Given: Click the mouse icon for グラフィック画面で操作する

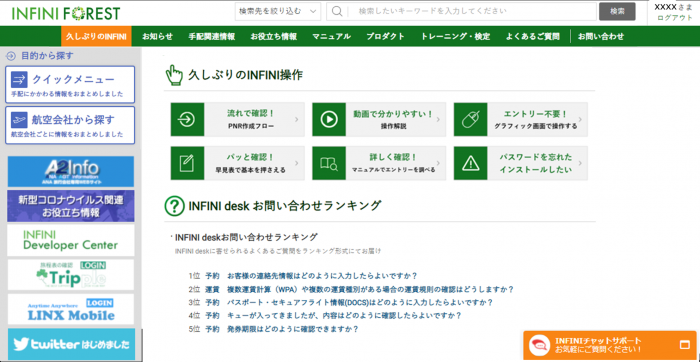Looking at the screenshot, I should pyautogui.click(x=471, y=119).
